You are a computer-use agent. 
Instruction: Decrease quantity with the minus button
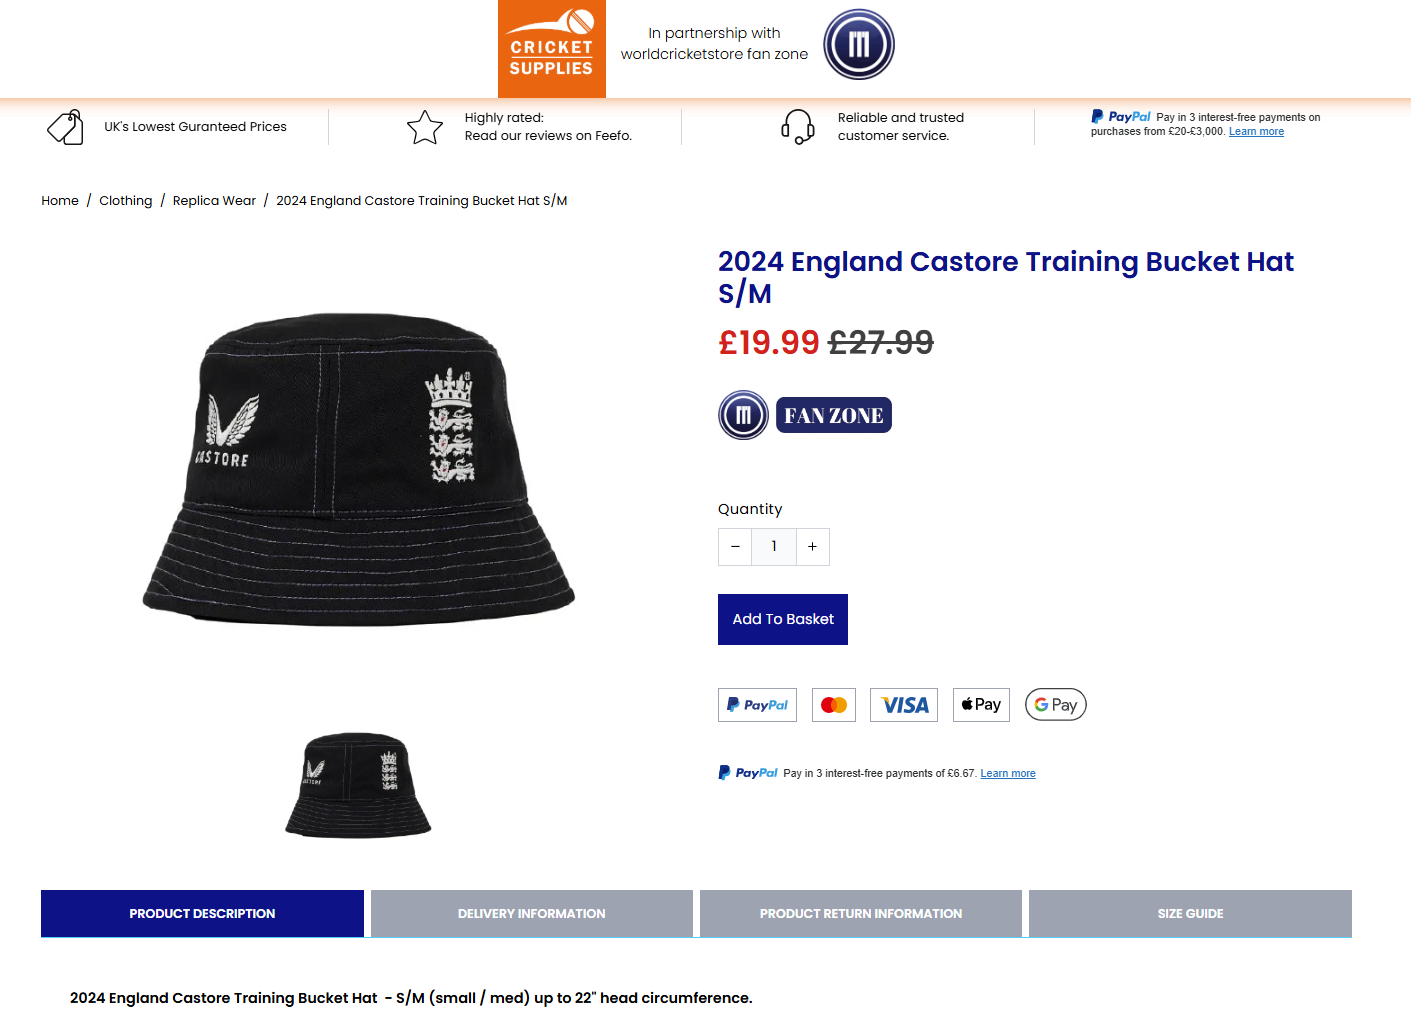(x=735, y=547)
